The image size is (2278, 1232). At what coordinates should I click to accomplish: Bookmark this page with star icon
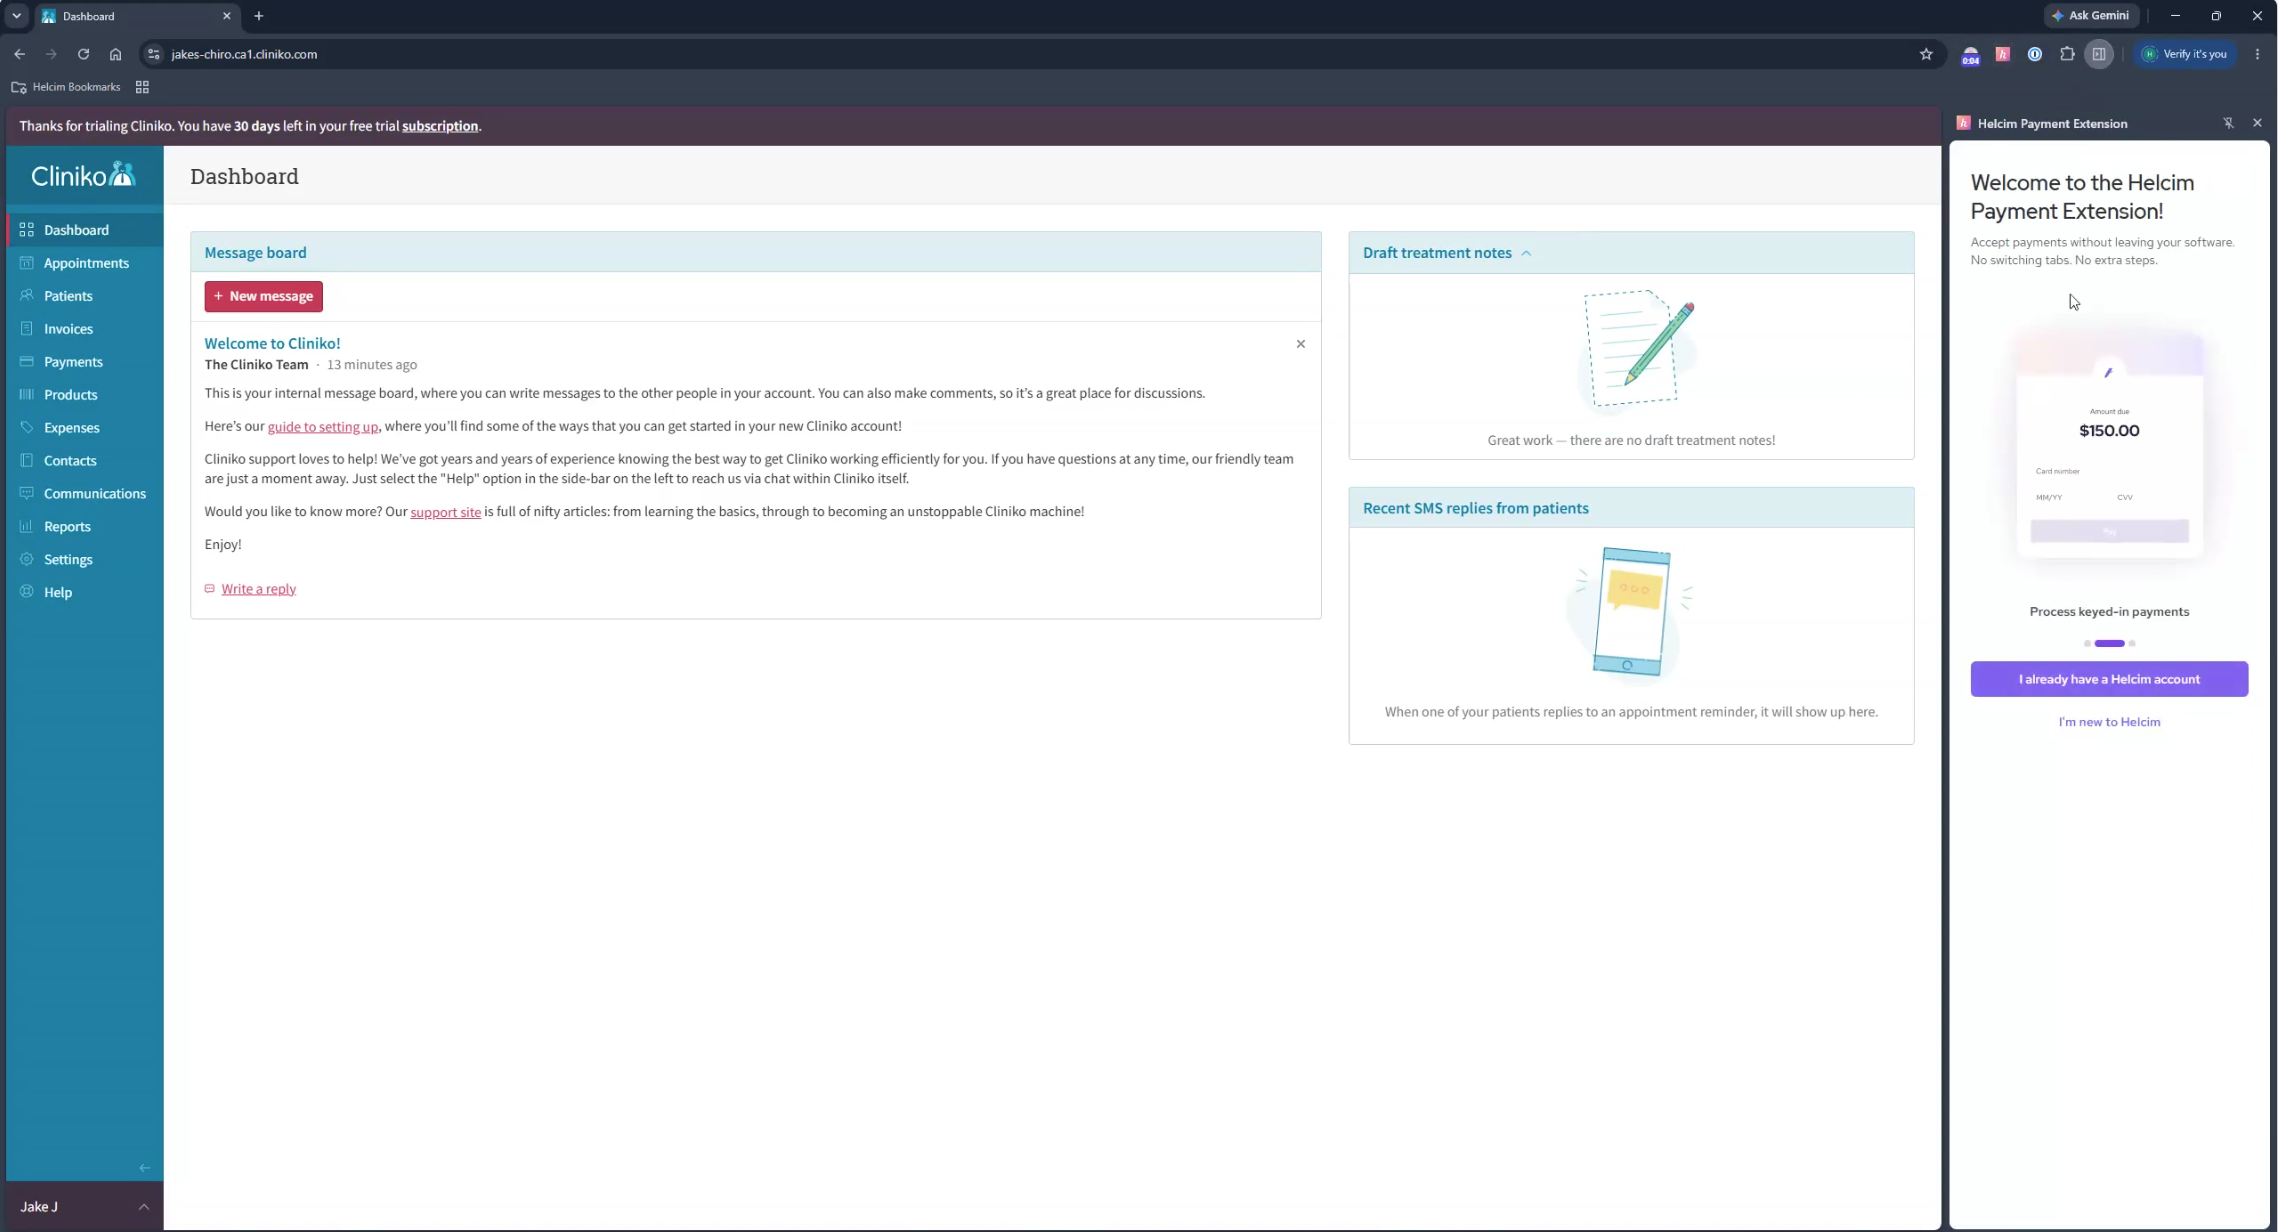pos(1926,54)
